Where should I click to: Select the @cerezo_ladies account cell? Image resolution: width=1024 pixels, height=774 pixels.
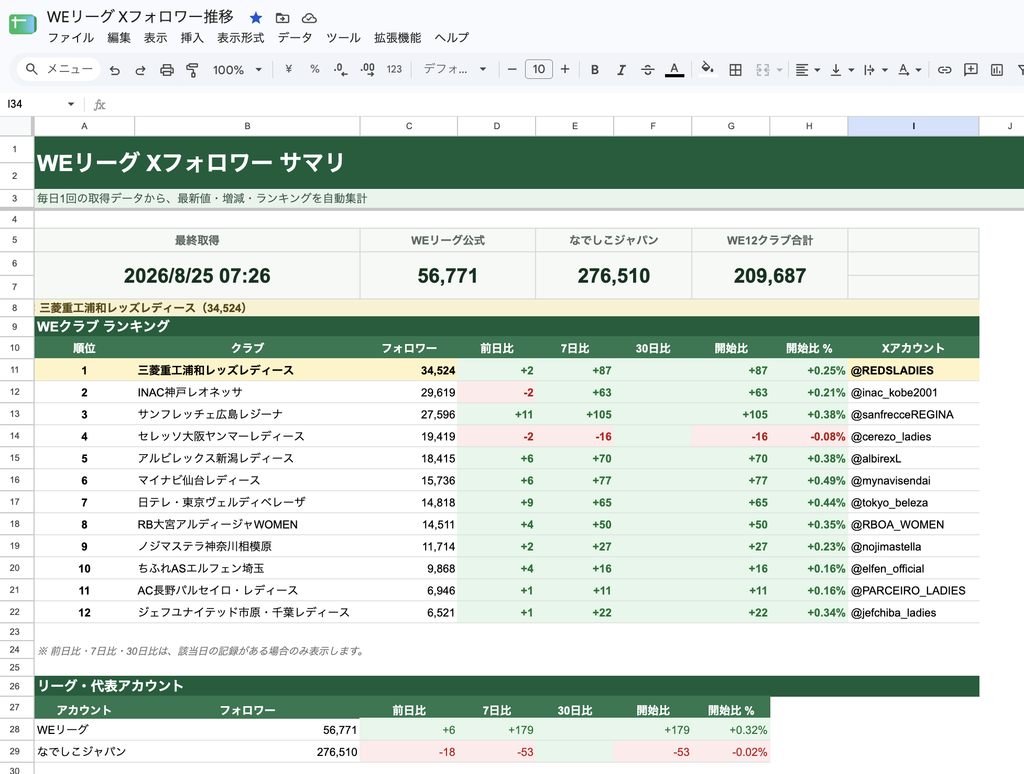pyautogui.click(x=913, y=436)
